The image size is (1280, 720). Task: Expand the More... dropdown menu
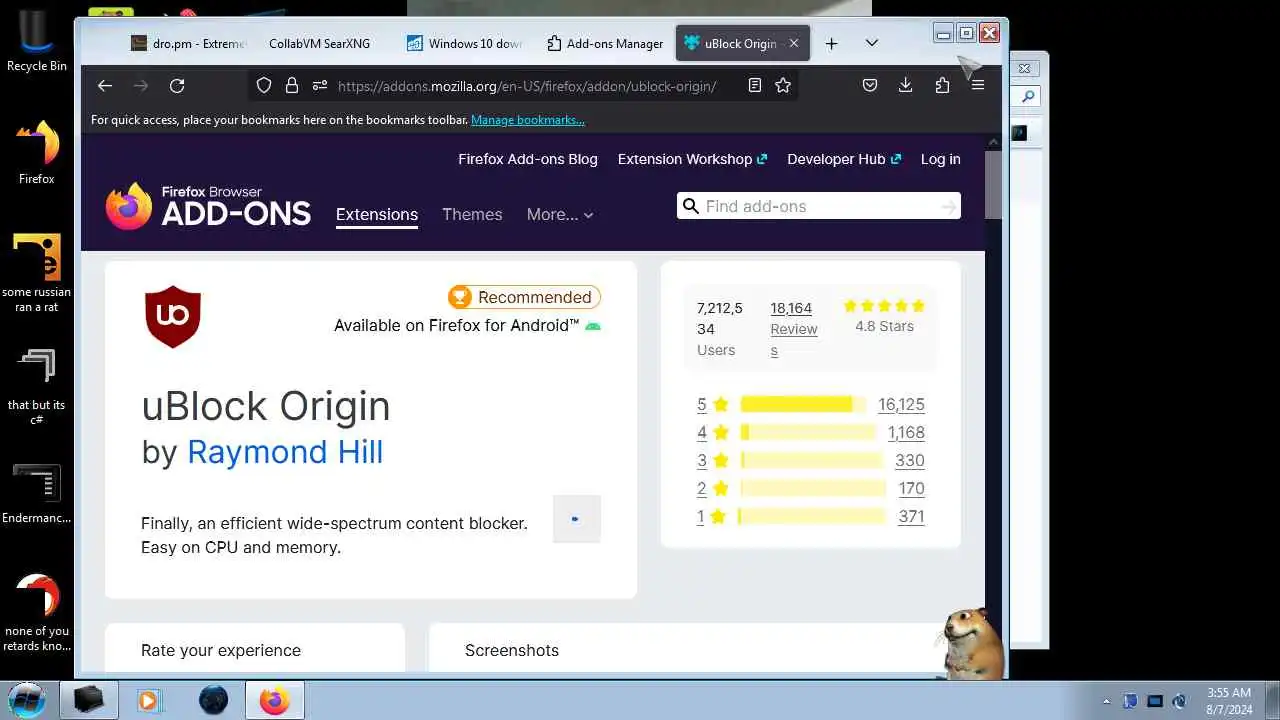coord(560,214)
